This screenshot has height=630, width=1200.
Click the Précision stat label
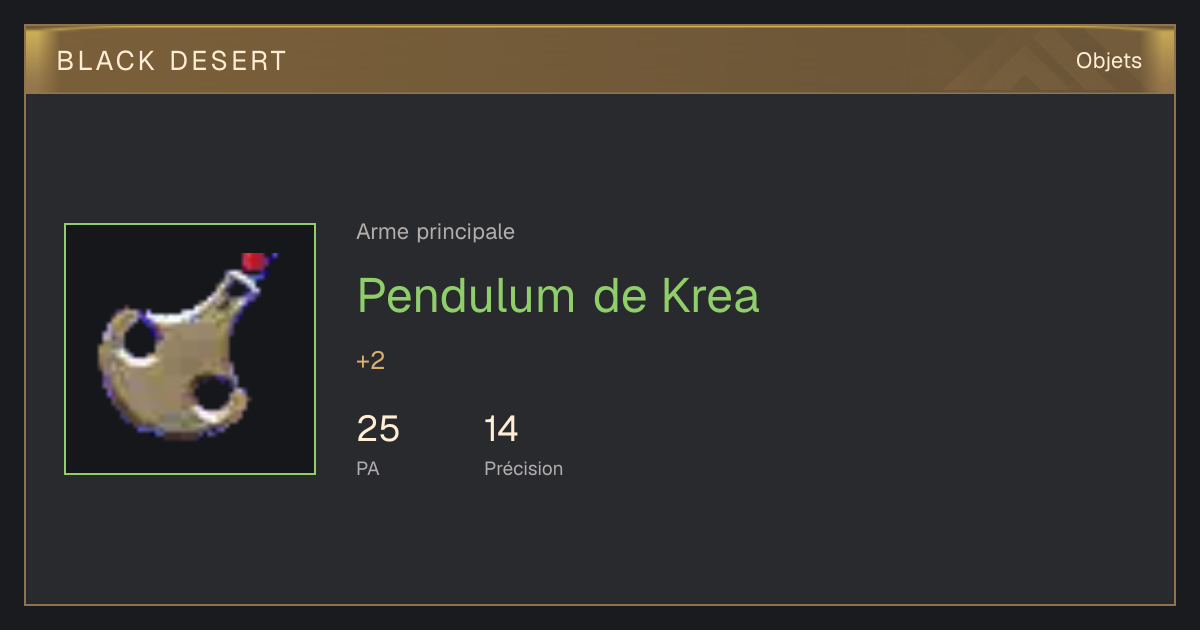click(x=523, y=468)
